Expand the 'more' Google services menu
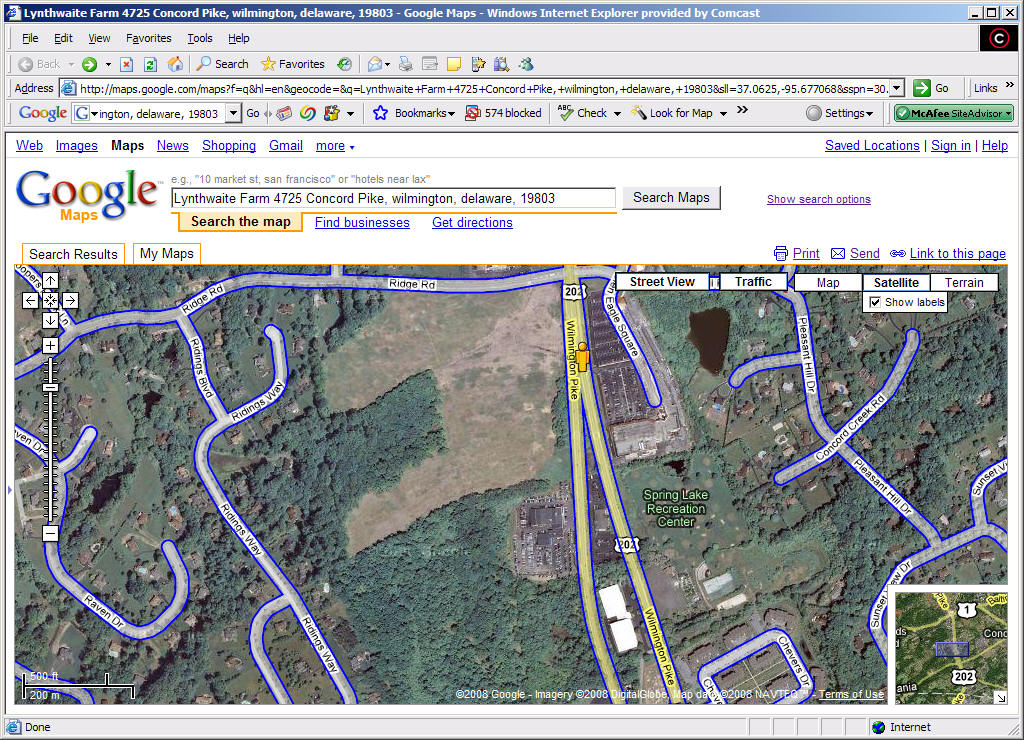Screen dimensions: 1024x740 [335, 146]
